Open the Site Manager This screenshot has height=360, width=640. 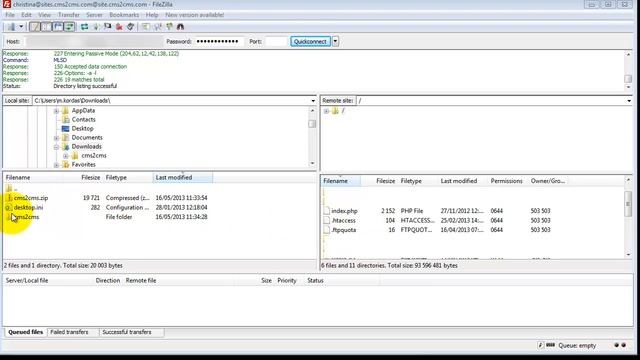[11, 27]
